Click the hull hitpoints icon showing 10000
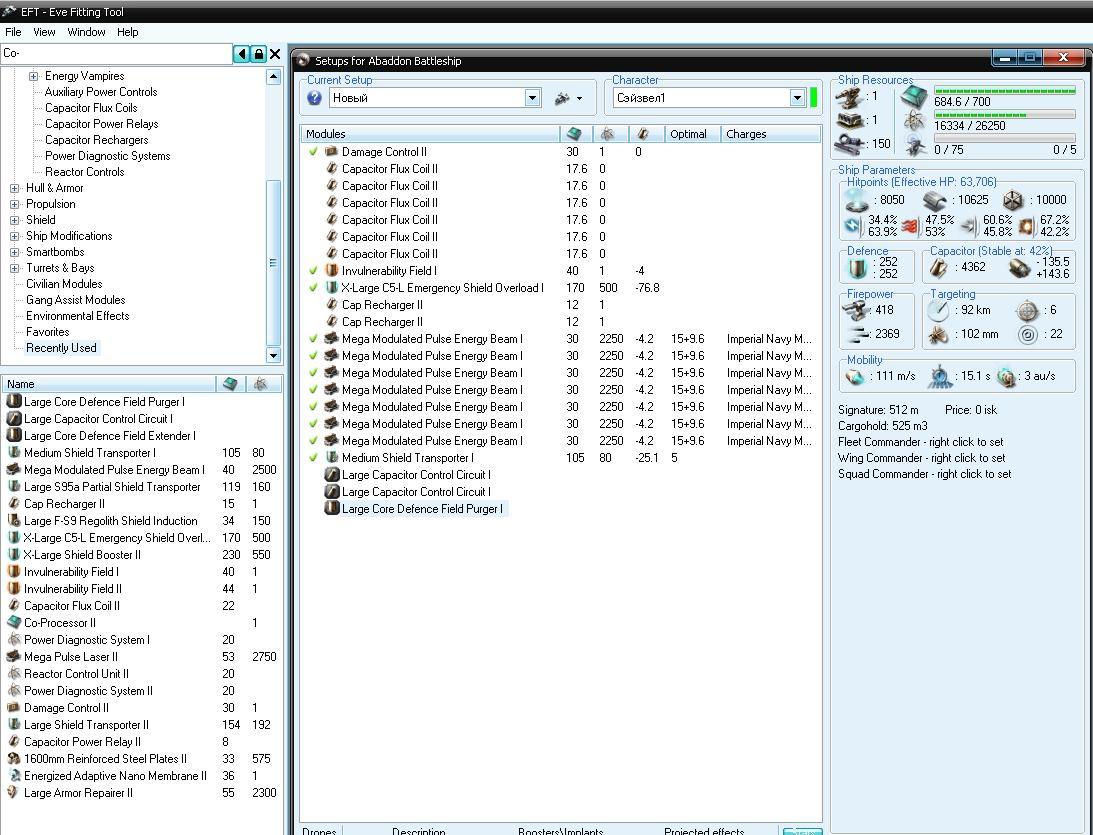Image resolution: width=1093 pixels, height=835 pixels. click(x=1012, y=201)
